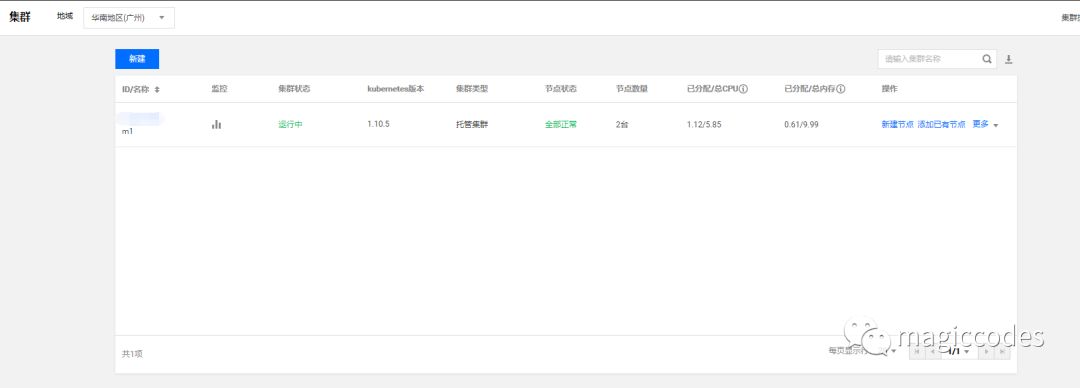Click the 共1项 total count text
Image resolution: width=1080 pixels, height=388 pixels.
(x=132, y=354)
